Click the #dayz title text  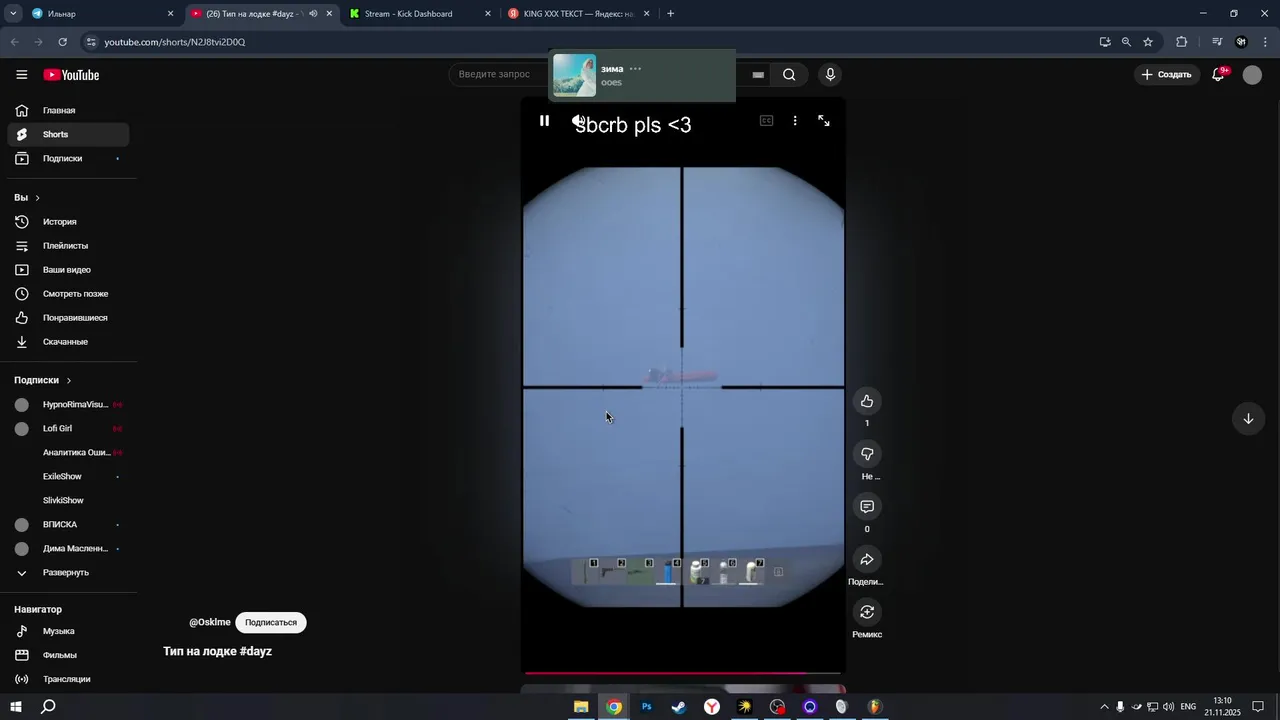tap(256, 651)
